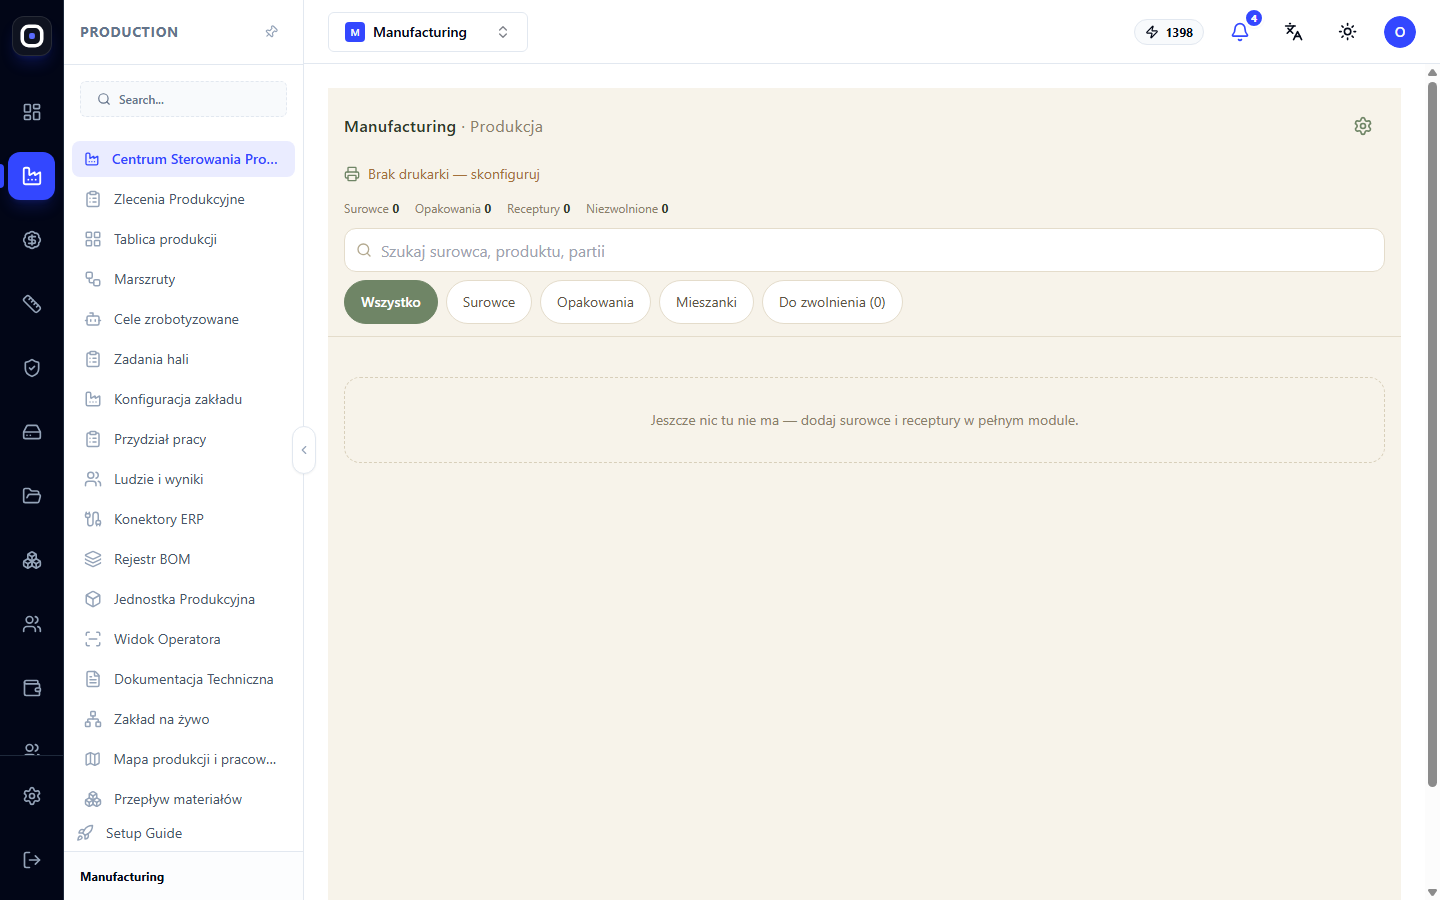Image resolution: width=1440 pixels, height=900 pixels.
Task: Collapse the sidebar with the chevron handle
Action: pyautogui.click(x=304, y=450)
